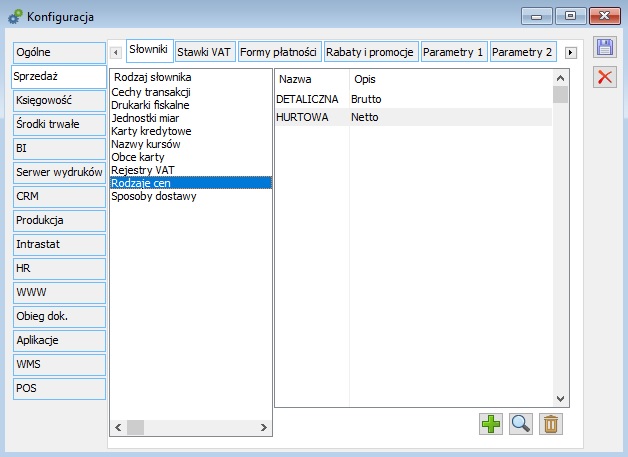This screenshot has width=628, height=457.
Task: Open the WMS section
Action: [x=59, y=365]
